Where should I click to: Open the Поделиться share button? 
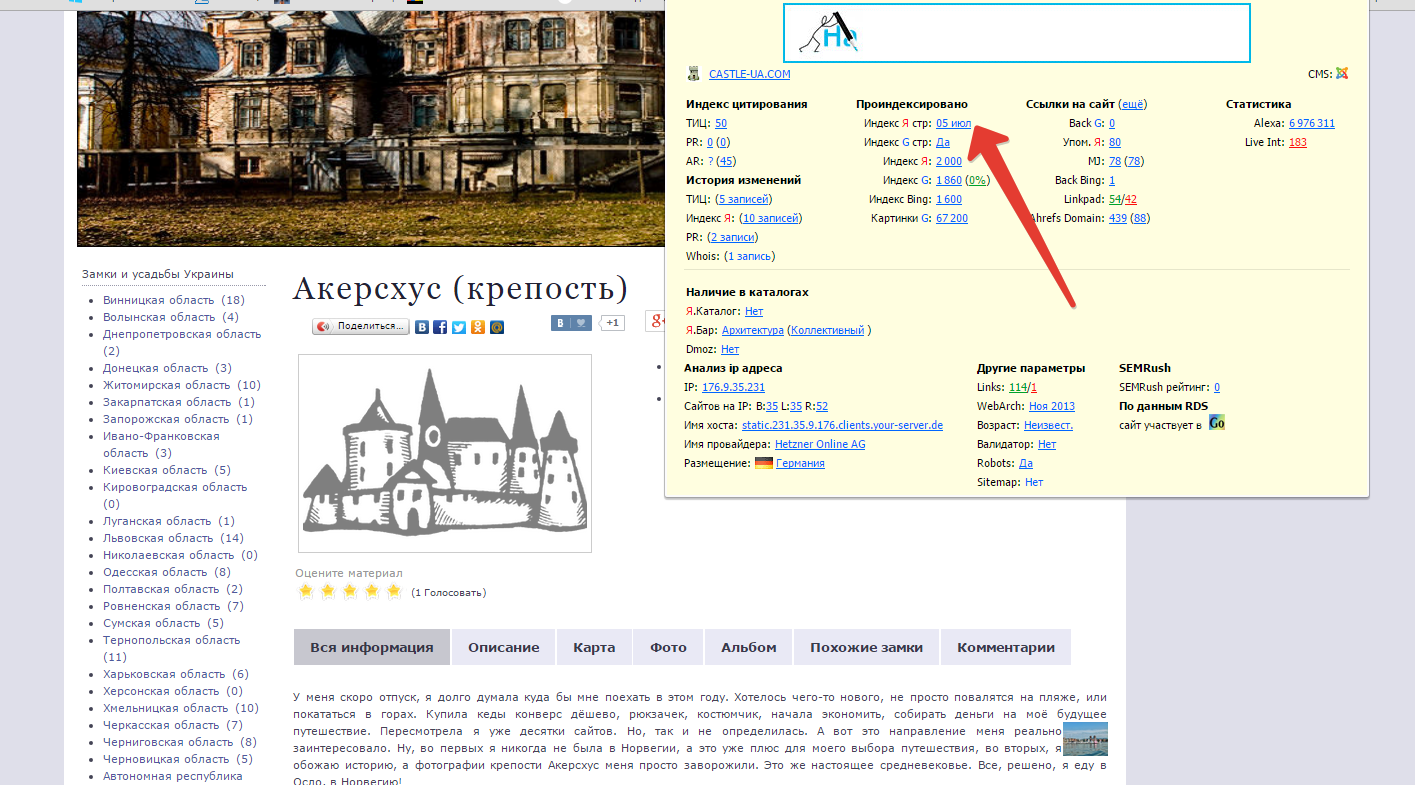[x=361, y=327]
